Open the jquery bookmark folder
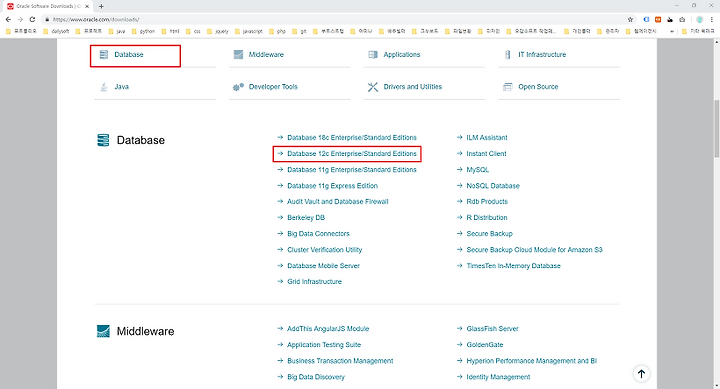The width and height of the screenshot is (720, 389). coord(218,31)
